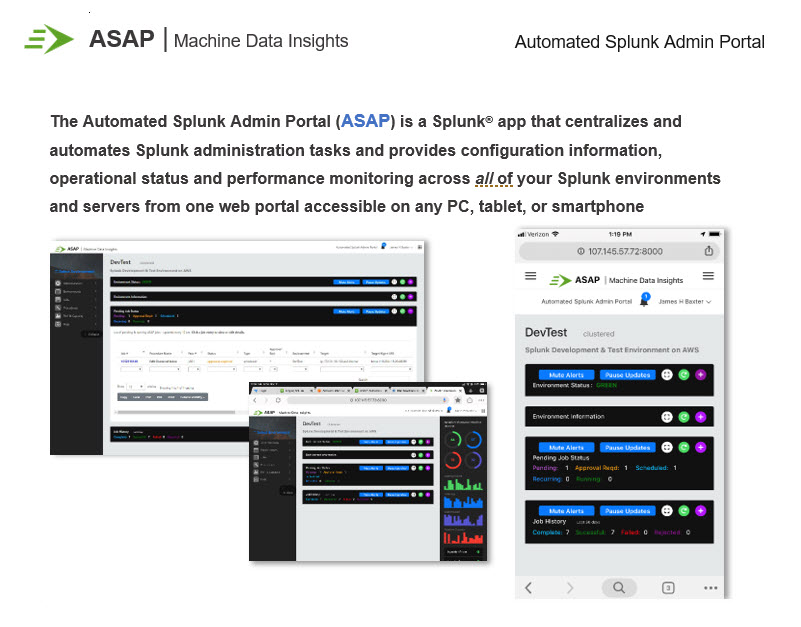Screen dimensions: 801x627
Task: Toggle Mute Alerts in phone Job History panel
Action: pyautogui.click(x=566, y=511)
